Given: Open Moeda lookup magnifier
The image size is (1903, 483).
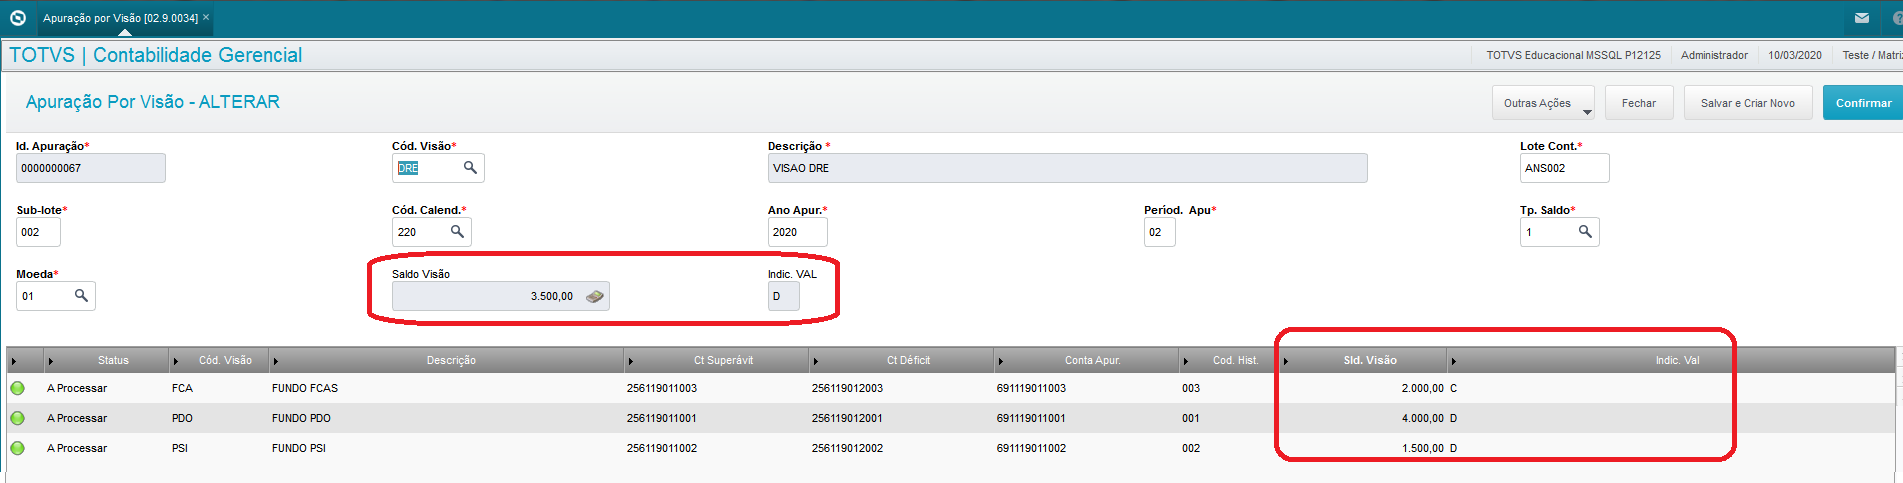Looking at the screenshot, I should (81, 296).
